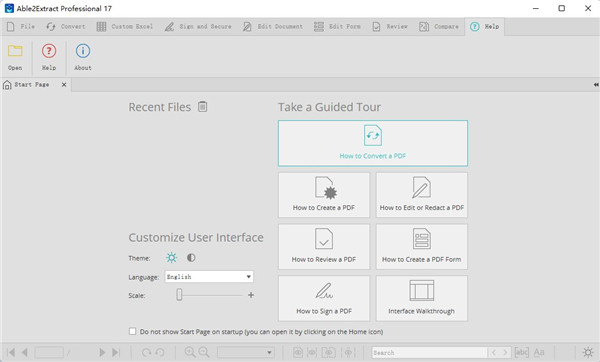Increase scale with plus icon
The image size is (600, 362).
(x=251, y=295)
